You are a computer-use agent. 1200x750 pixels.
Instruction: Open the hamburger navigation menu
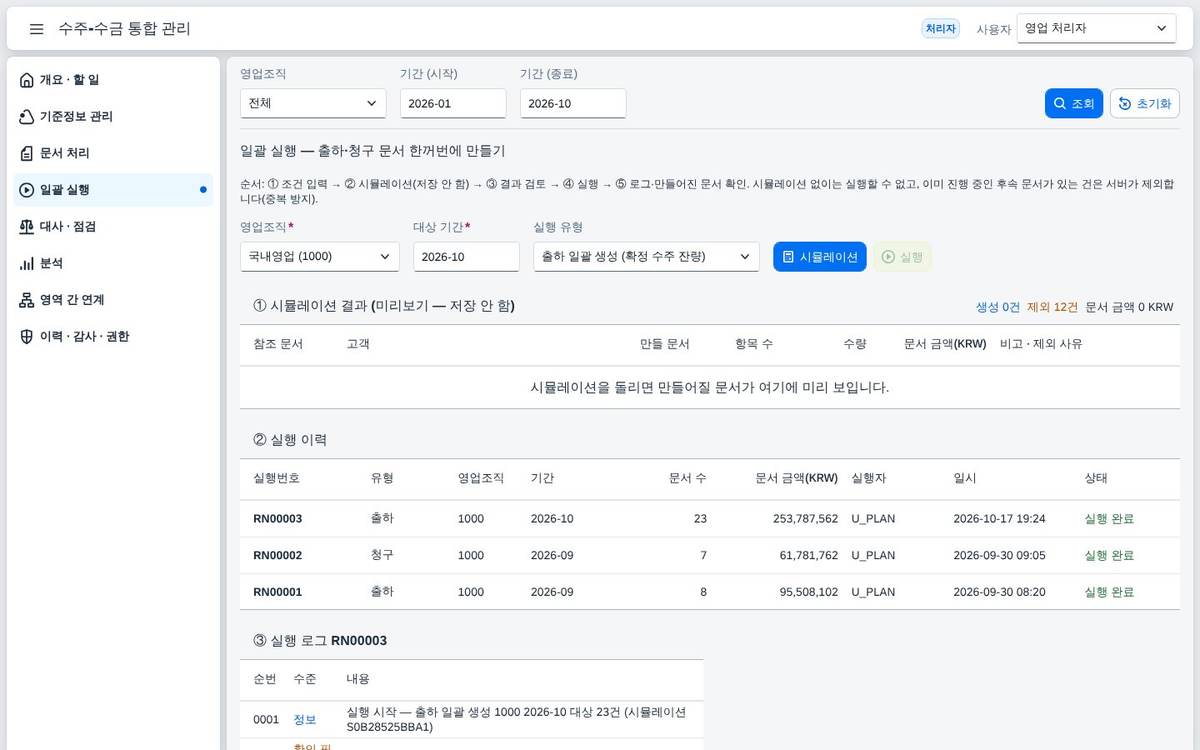coord(36,29)
